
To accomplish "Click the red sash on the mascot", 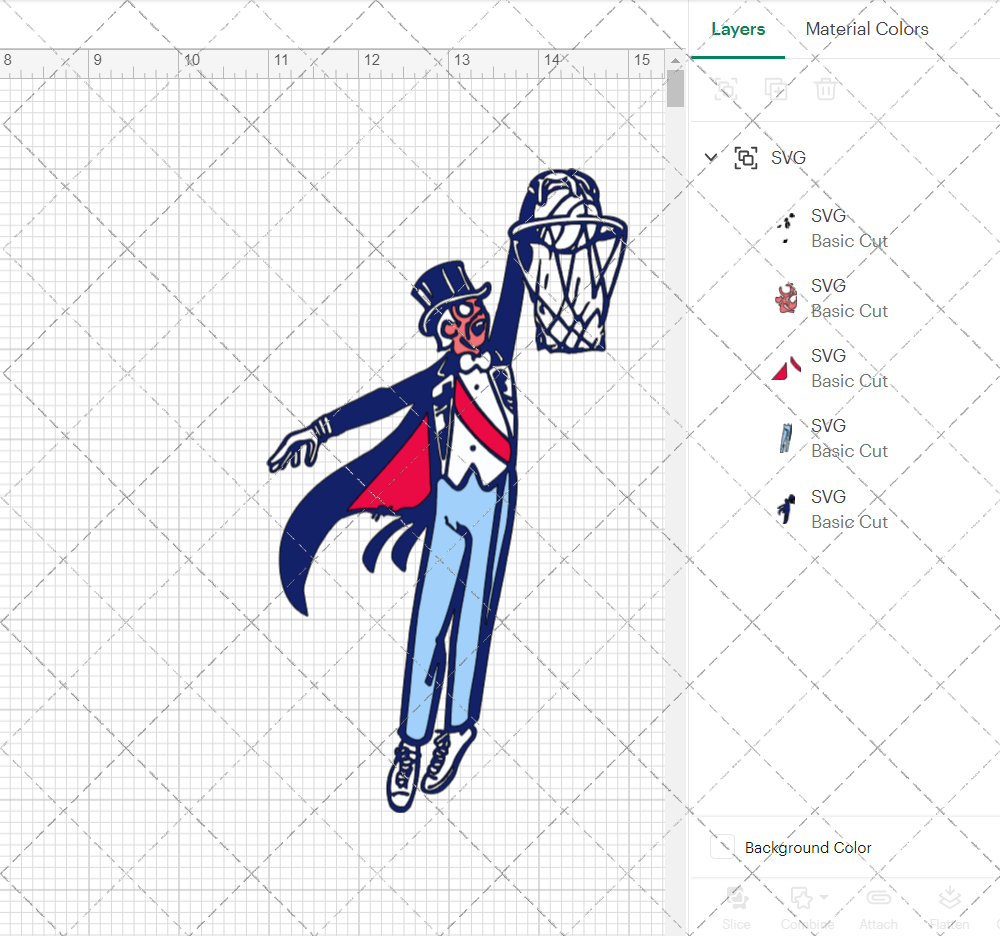I will (483, 421).
